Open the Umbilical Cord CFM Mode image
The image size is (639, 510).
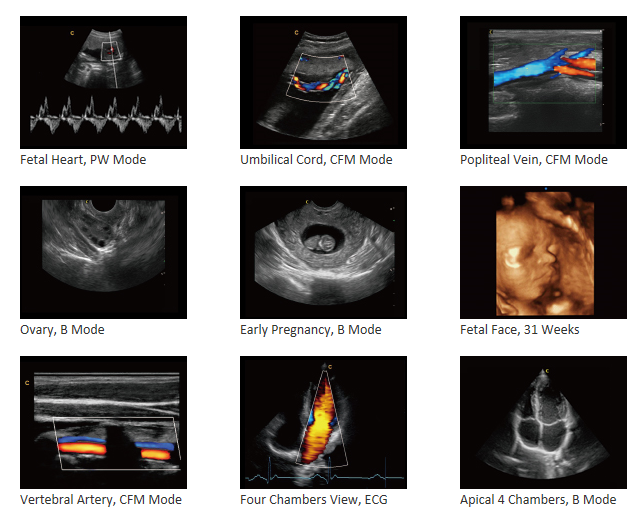point(323,82)
